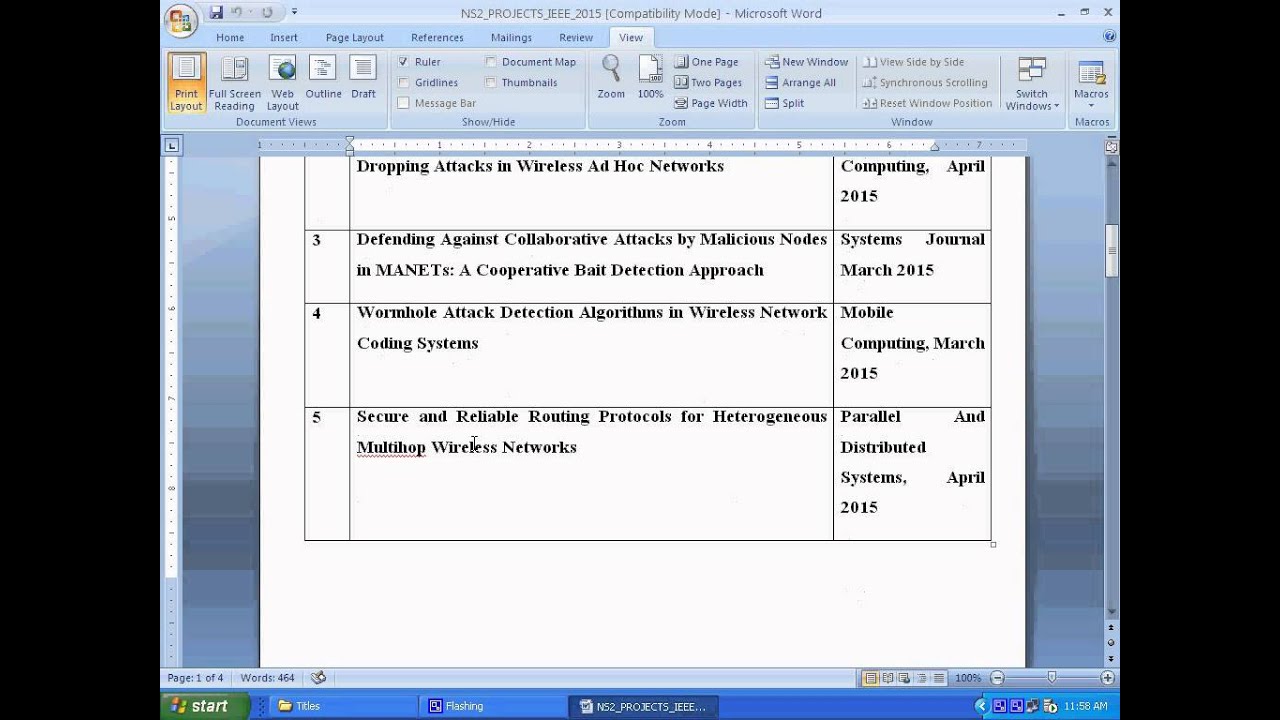Image resolution: width=1280 pixels, height=720 pixels.
Task: Click Reset Window Position
Action: [927, 103]
